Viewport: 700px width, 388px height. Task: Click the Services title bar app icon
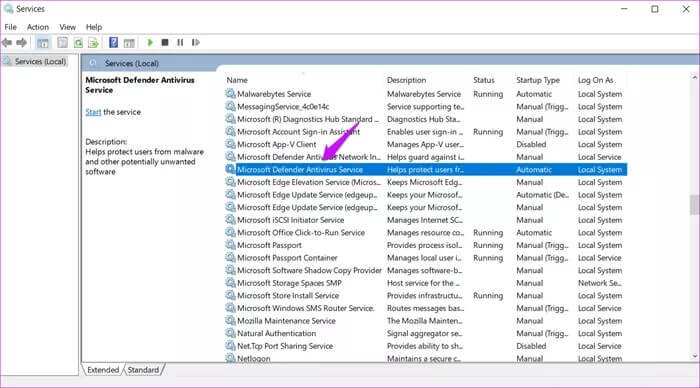coord(8,8)
